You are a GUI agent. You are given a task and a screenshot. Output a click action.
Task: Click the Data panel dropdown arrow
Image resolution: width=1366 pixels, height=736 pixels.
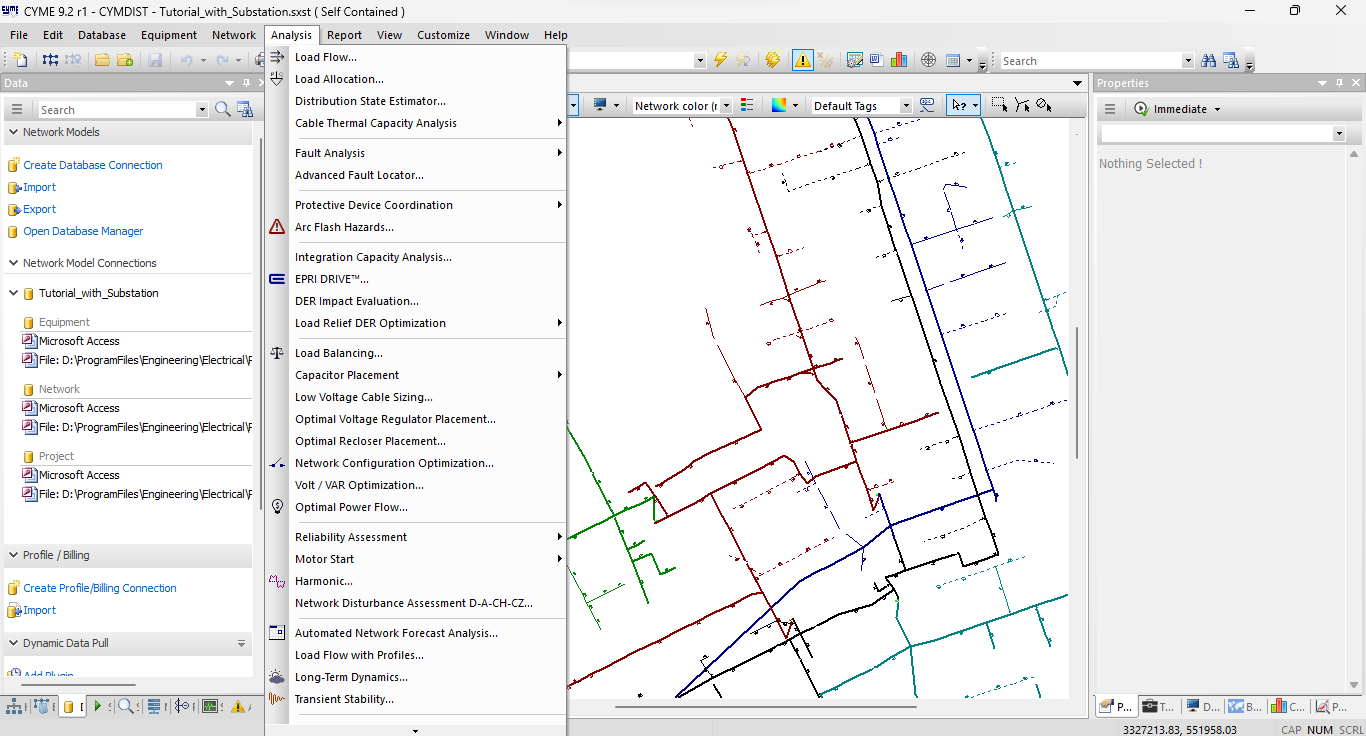pyautogui.click(x=230, y=83)
